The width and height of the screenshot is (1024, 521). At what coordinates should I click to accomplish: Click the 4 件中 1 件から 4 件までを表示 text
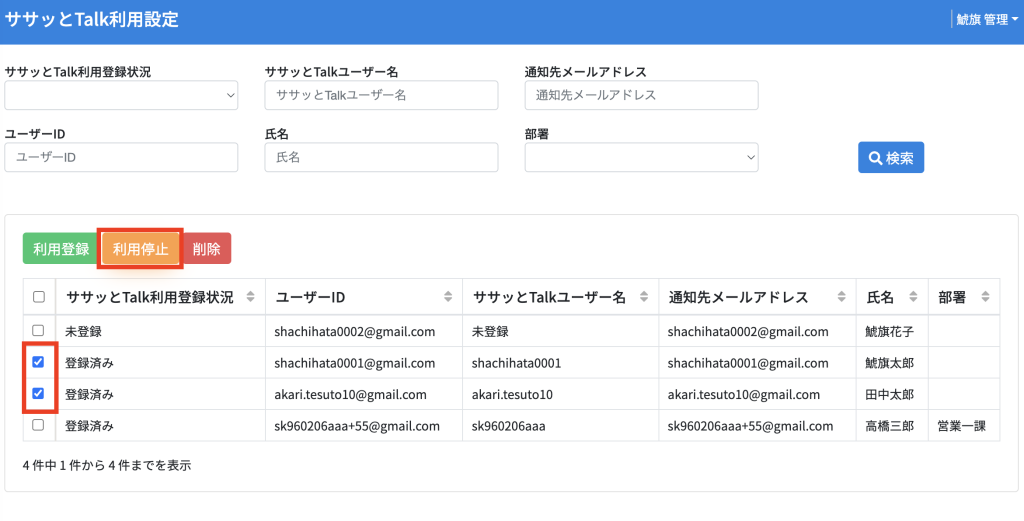pyautogui.click(x=107, y=466)
